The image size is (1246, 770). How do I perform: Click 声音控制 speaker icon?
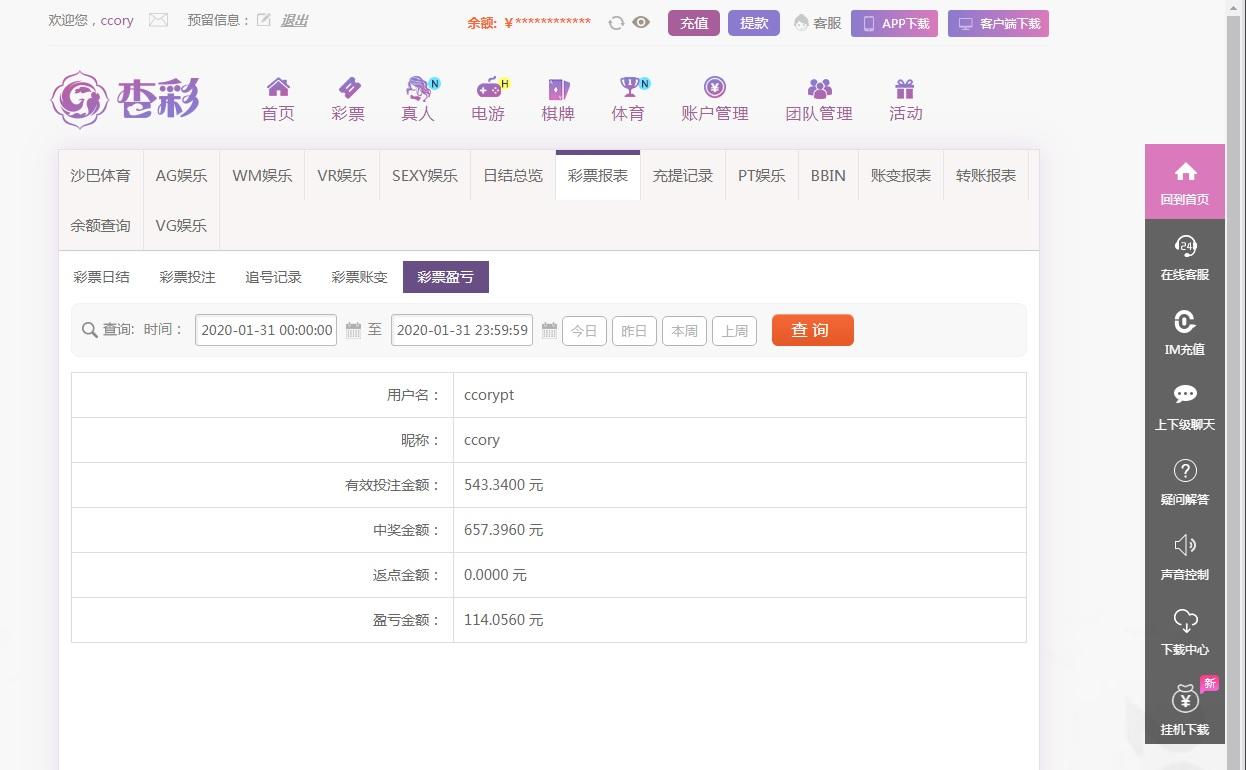pyautogui.click(x=1185, y=545)
